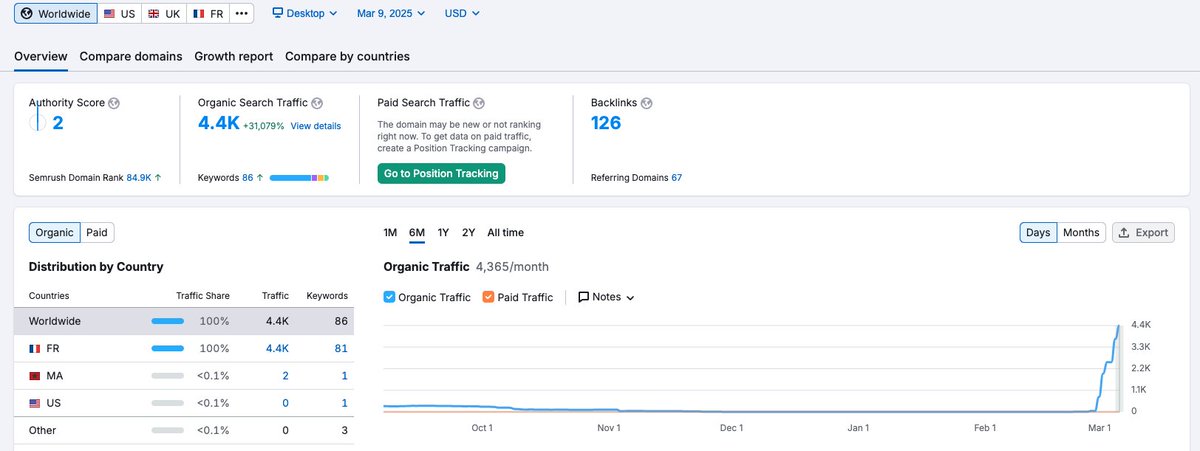The width and height of the screenshot is (1200, 451).
Task: Switch to Compare domains tab
Action: coord(131,56)
